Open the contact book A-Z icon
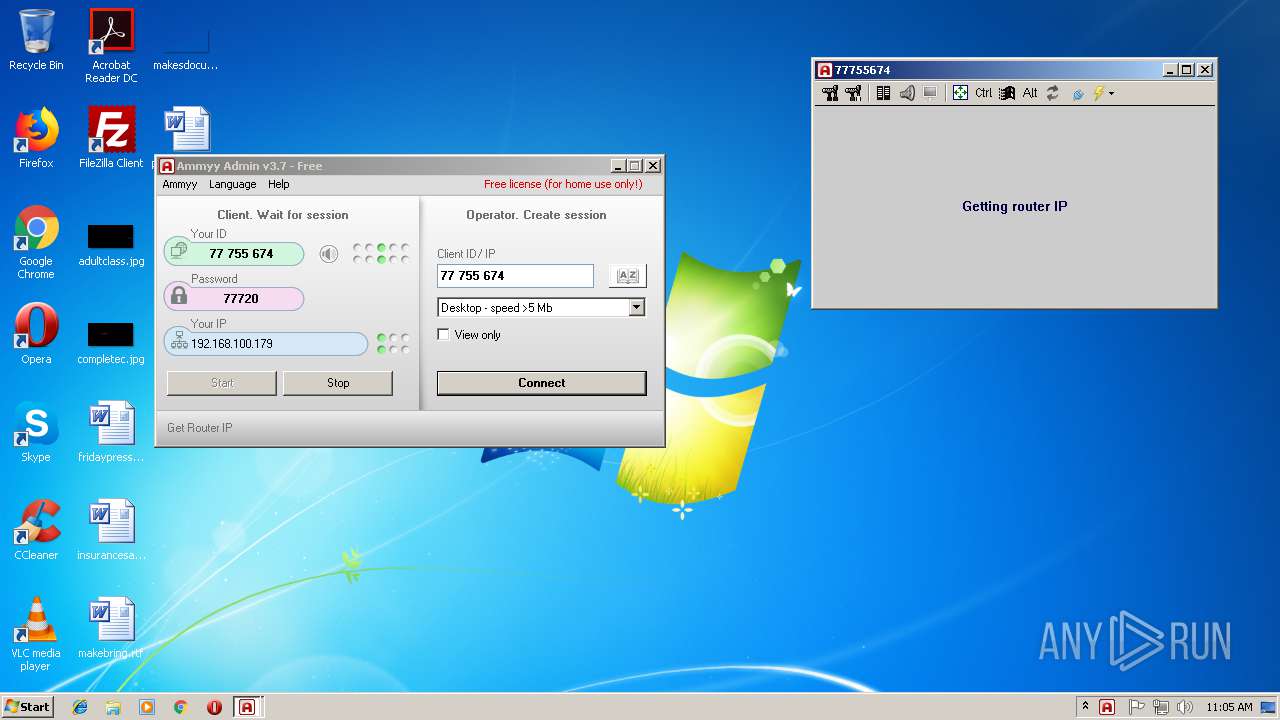The height and width of the screenshot is (720, 1280). point(628,276)
